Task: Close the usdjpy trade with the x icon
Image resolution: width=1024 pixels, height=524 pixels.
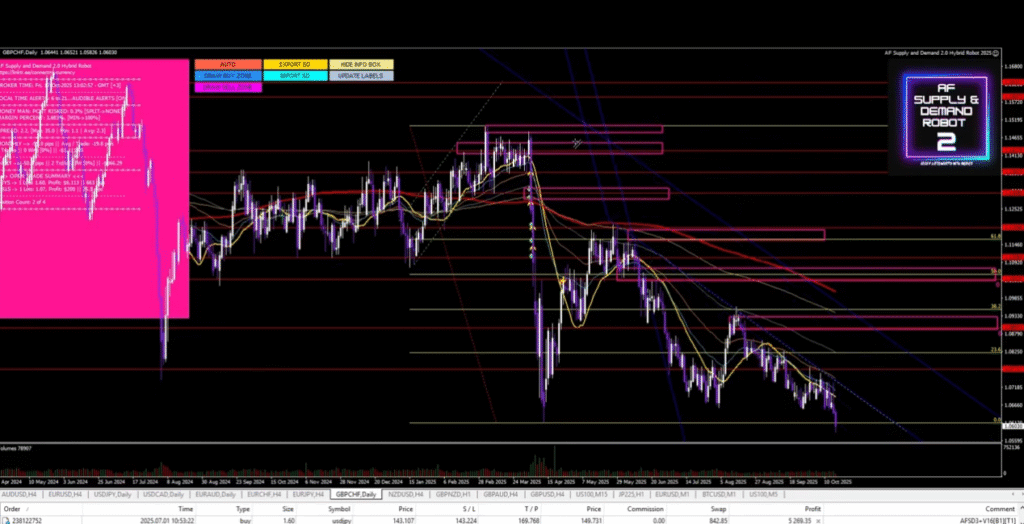Action: 819,521
